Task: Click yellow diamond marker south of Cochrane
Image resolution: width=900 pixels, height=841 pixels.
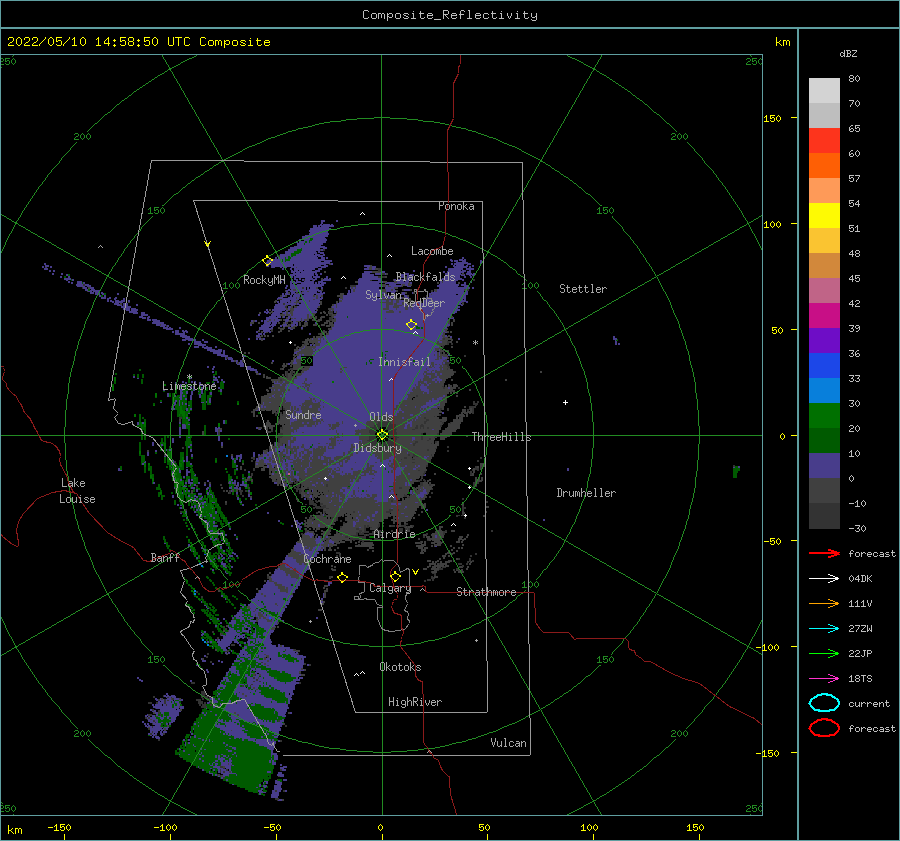Action: [x=343, y=577]
